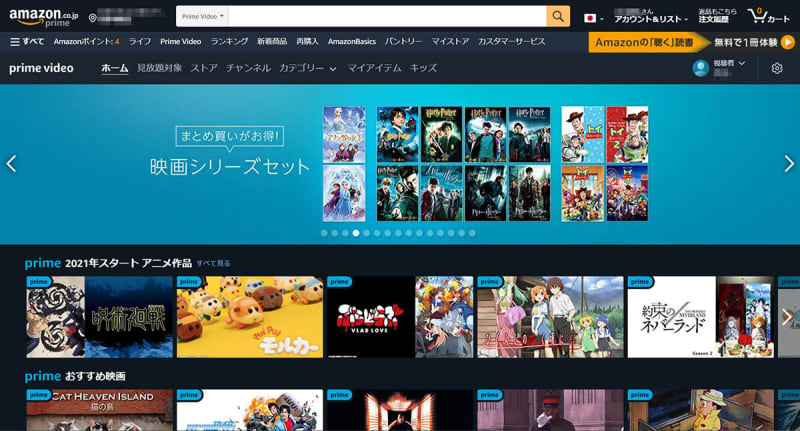The height and width of the screenshot is (431, 800).
Task: Click the Amazon.co.jp prime logo
Action: point(43,17)
